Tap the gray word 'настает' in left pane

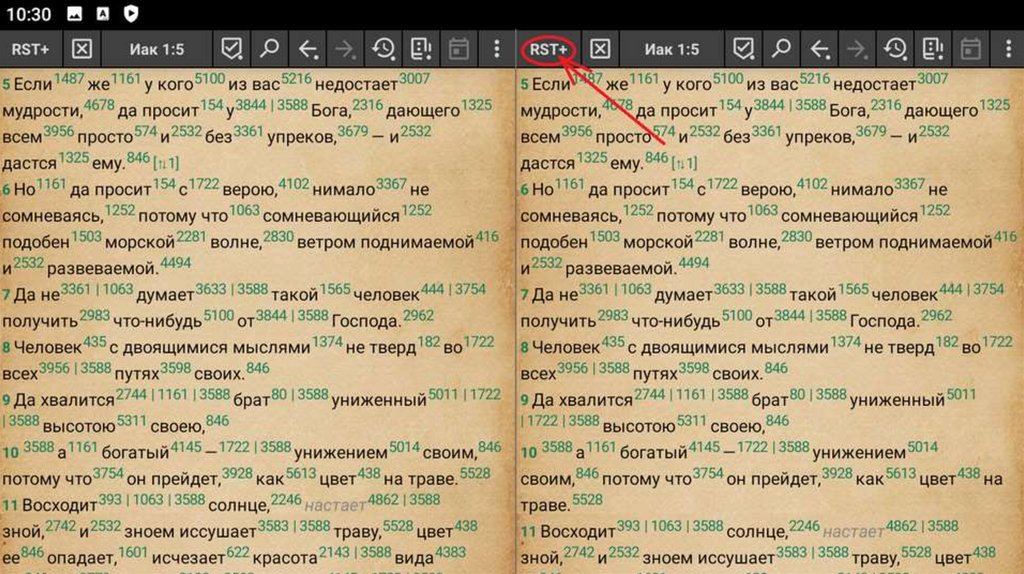(336, 505)
